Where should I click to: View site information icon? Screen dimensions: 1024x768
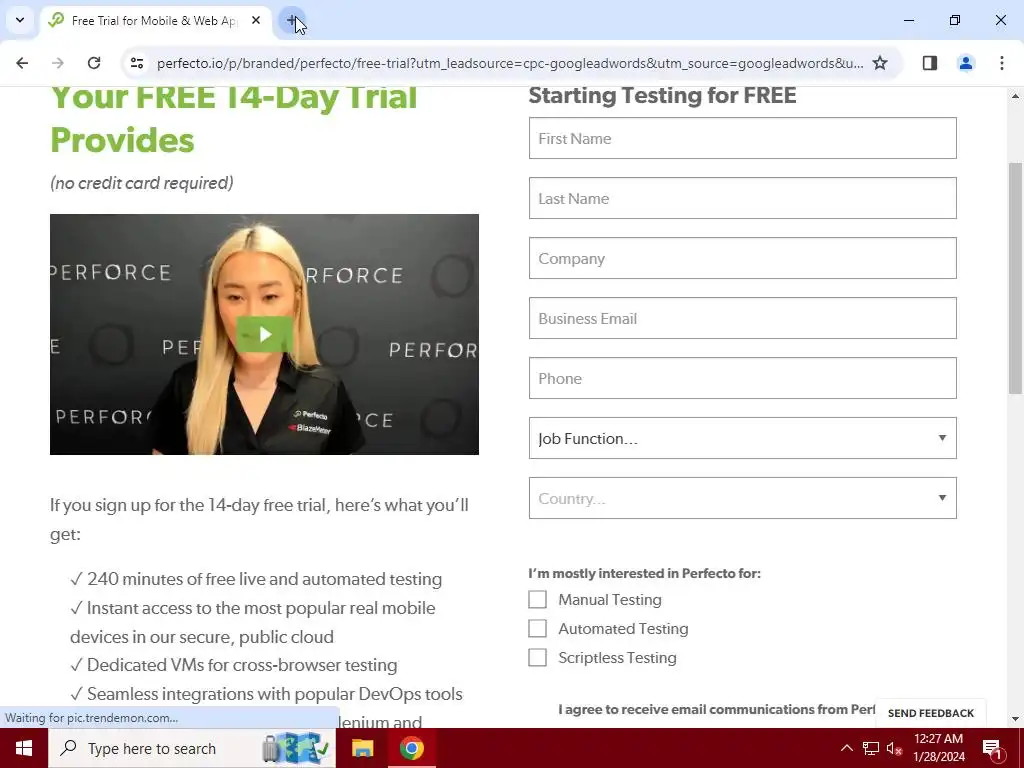136,63
